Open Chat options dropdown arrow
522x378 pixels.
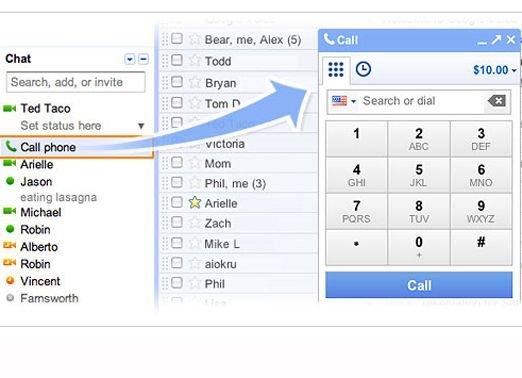click(x=129, y=59)
